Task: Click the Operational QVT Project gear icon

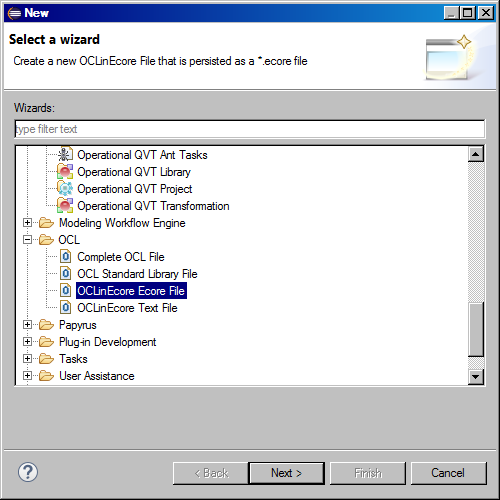Action: [65, 189]
